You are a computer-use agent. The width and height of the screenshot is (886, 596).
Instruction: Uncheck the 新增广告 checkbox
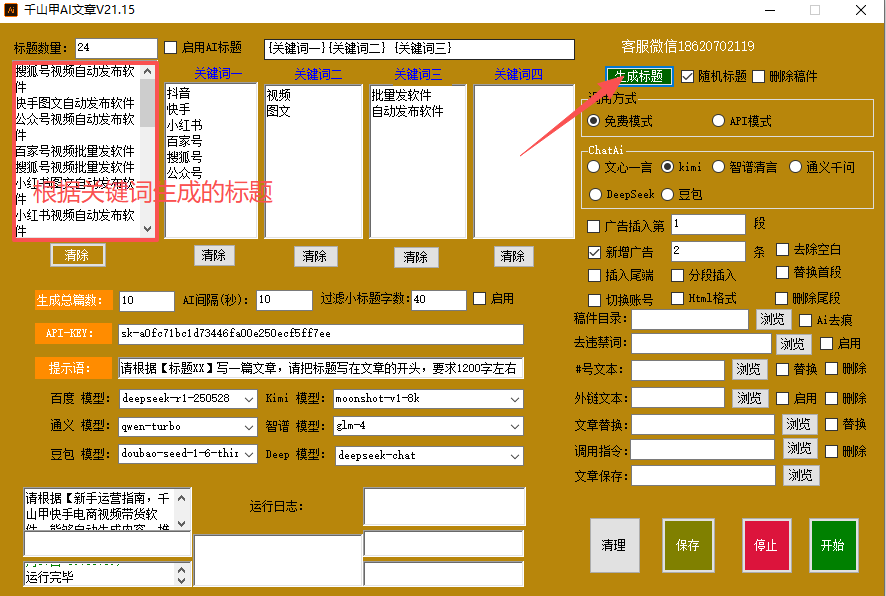pyautogui.click(x=595, y=252)
